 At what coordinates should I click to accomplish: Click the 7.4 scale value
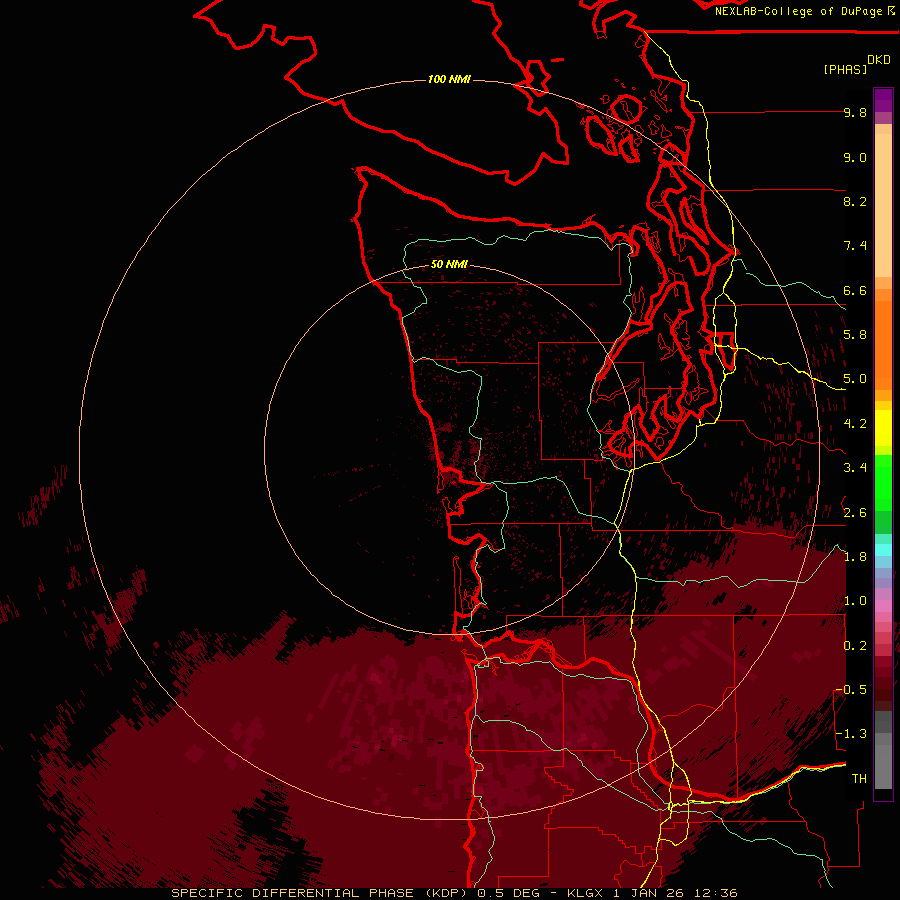point(855,246)
